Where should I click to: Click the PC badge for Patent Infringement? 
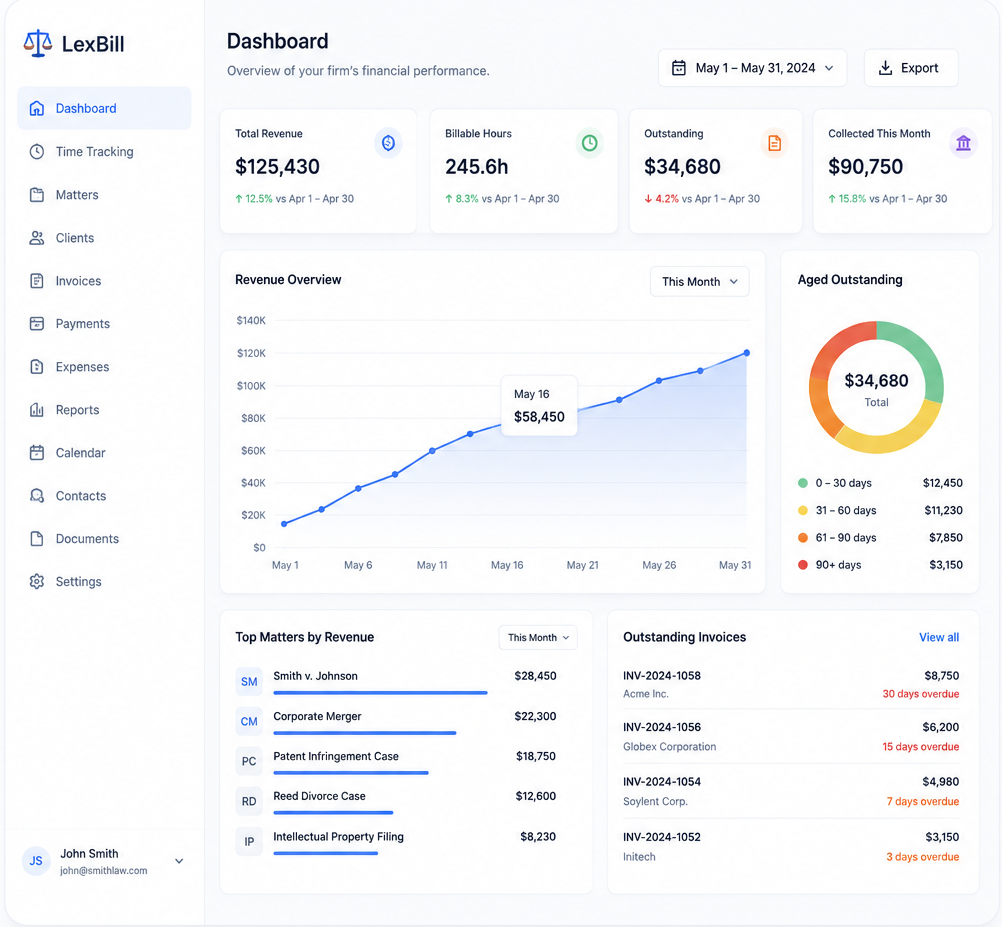tap(249, 762)
